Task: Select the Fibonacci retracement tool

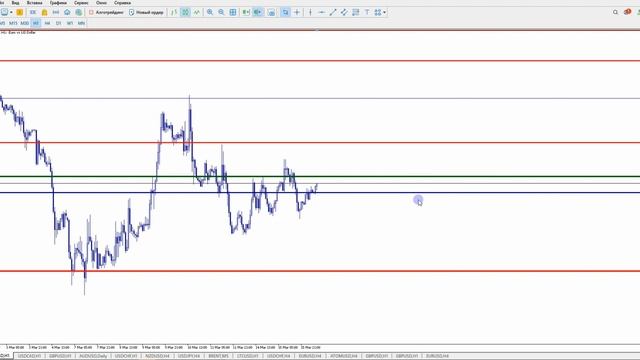Action: pos(356,12)
